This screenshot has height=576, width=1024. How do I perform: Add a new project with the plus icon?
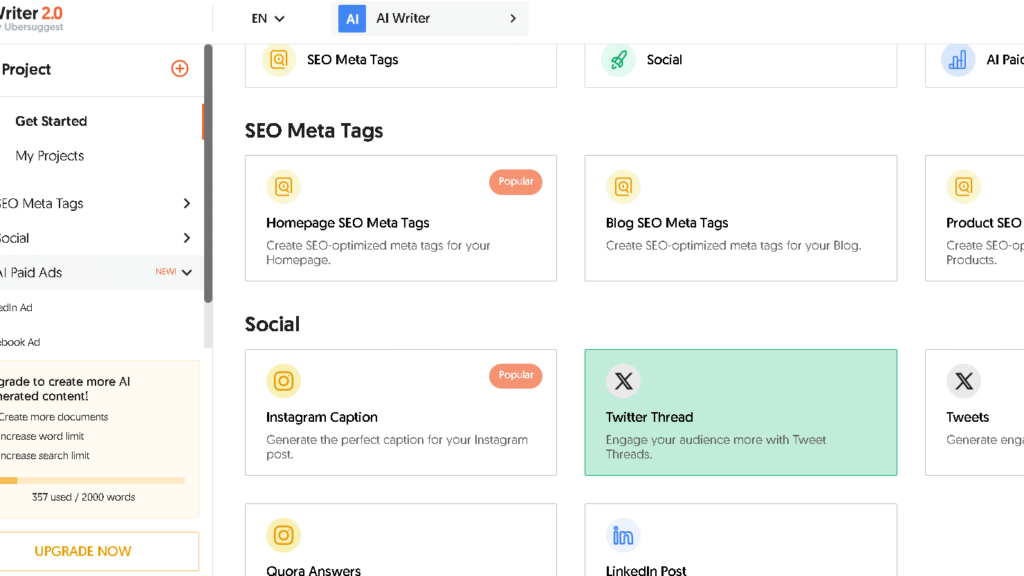[179, 69]
